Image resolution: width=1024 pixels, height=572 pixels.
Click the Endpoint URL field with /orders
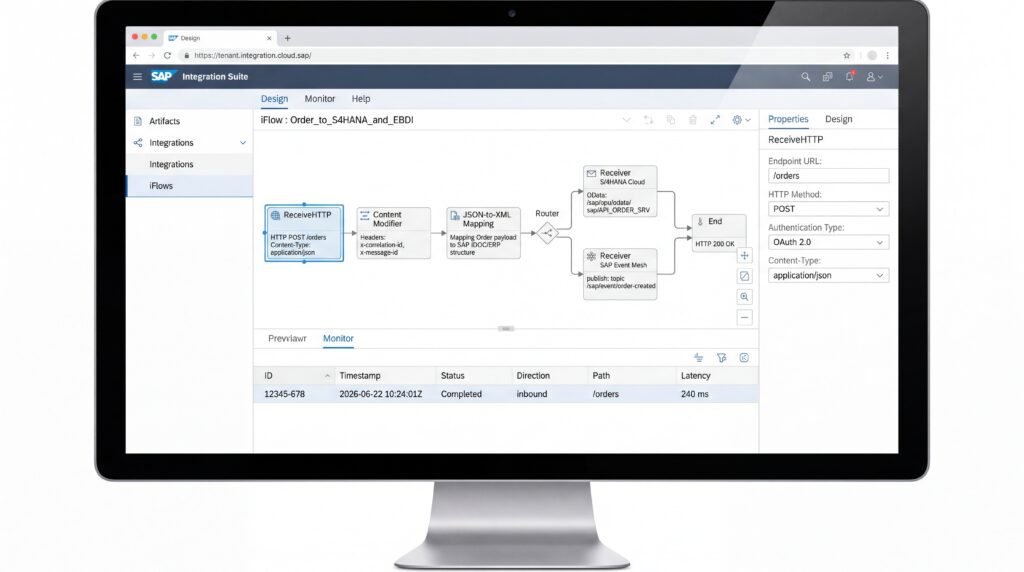828,176
